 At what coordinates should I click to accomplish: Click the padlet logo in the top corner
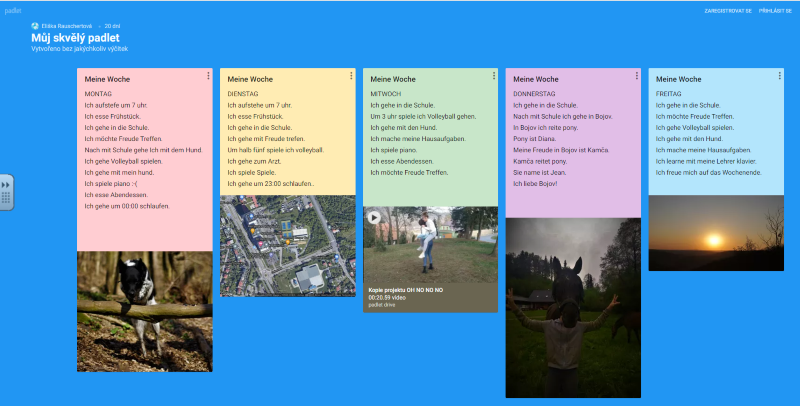[x=13, y=9]
